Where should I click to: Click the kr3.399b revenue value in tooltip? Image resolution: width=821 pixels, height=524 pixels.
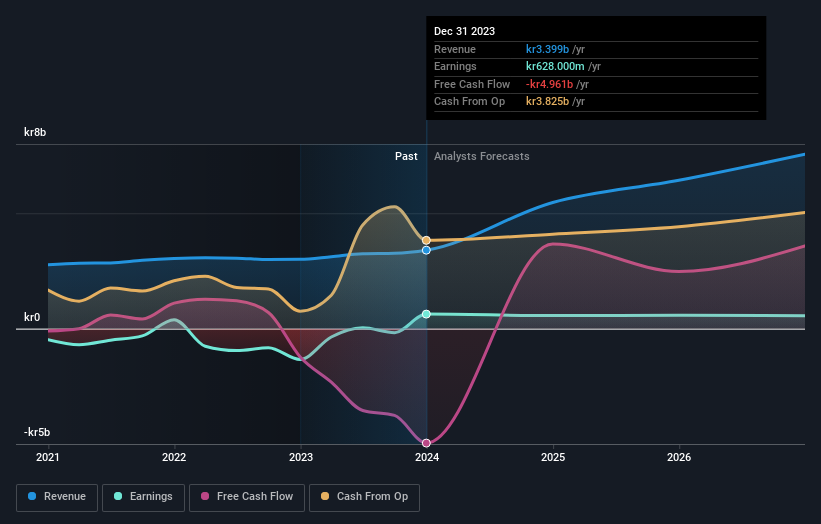pyautogui.click(x=547, y=49)
